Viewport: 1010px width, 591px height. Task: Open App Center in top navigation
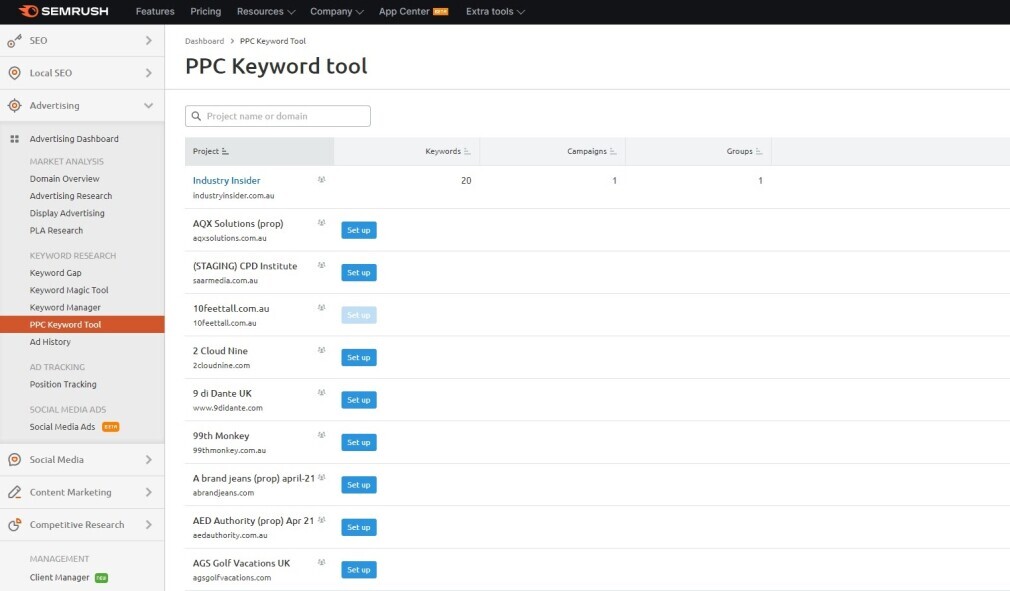(x=404, y=12)
